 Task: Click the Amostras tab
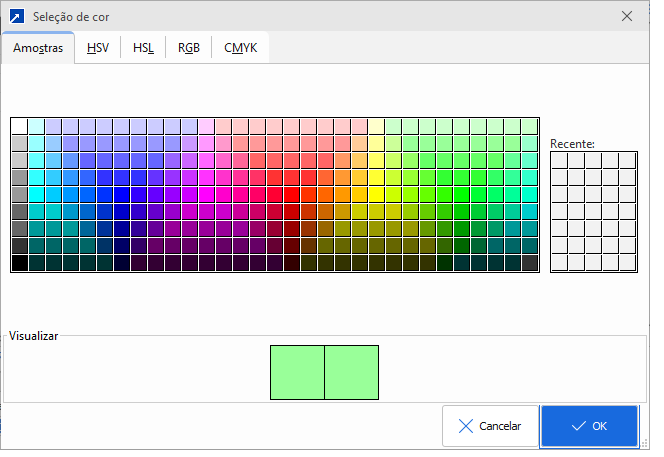(38, 48)
